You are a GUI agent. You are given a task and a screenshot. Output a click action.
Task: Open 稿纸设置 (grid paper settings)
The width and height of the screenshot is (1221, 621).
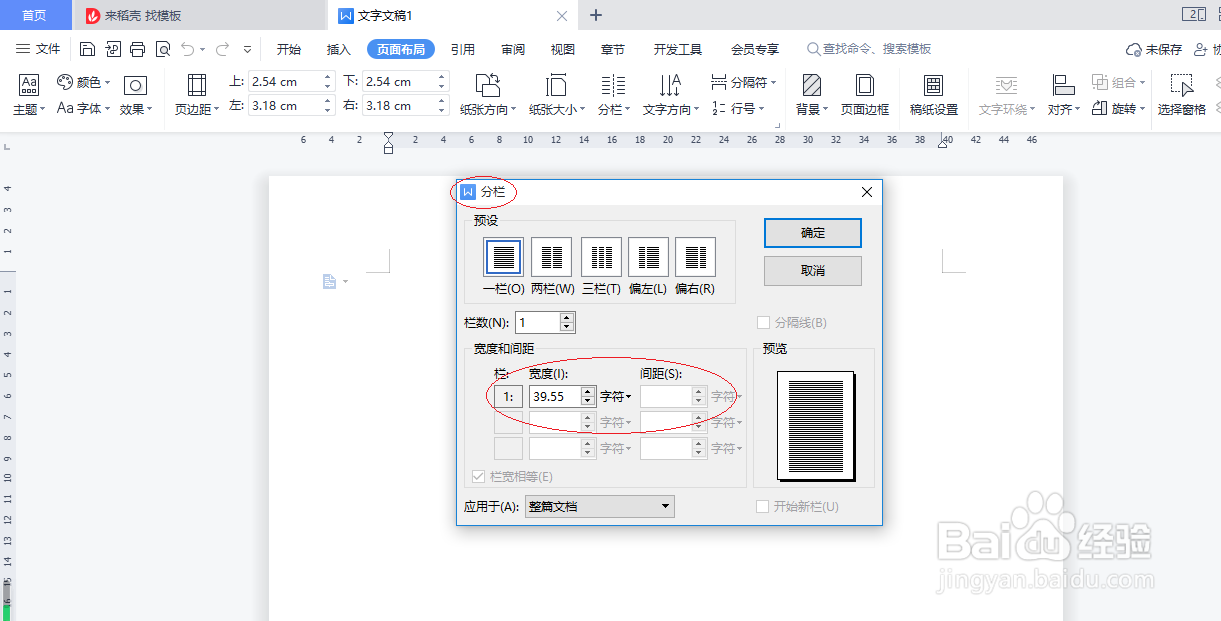point(933,95)
